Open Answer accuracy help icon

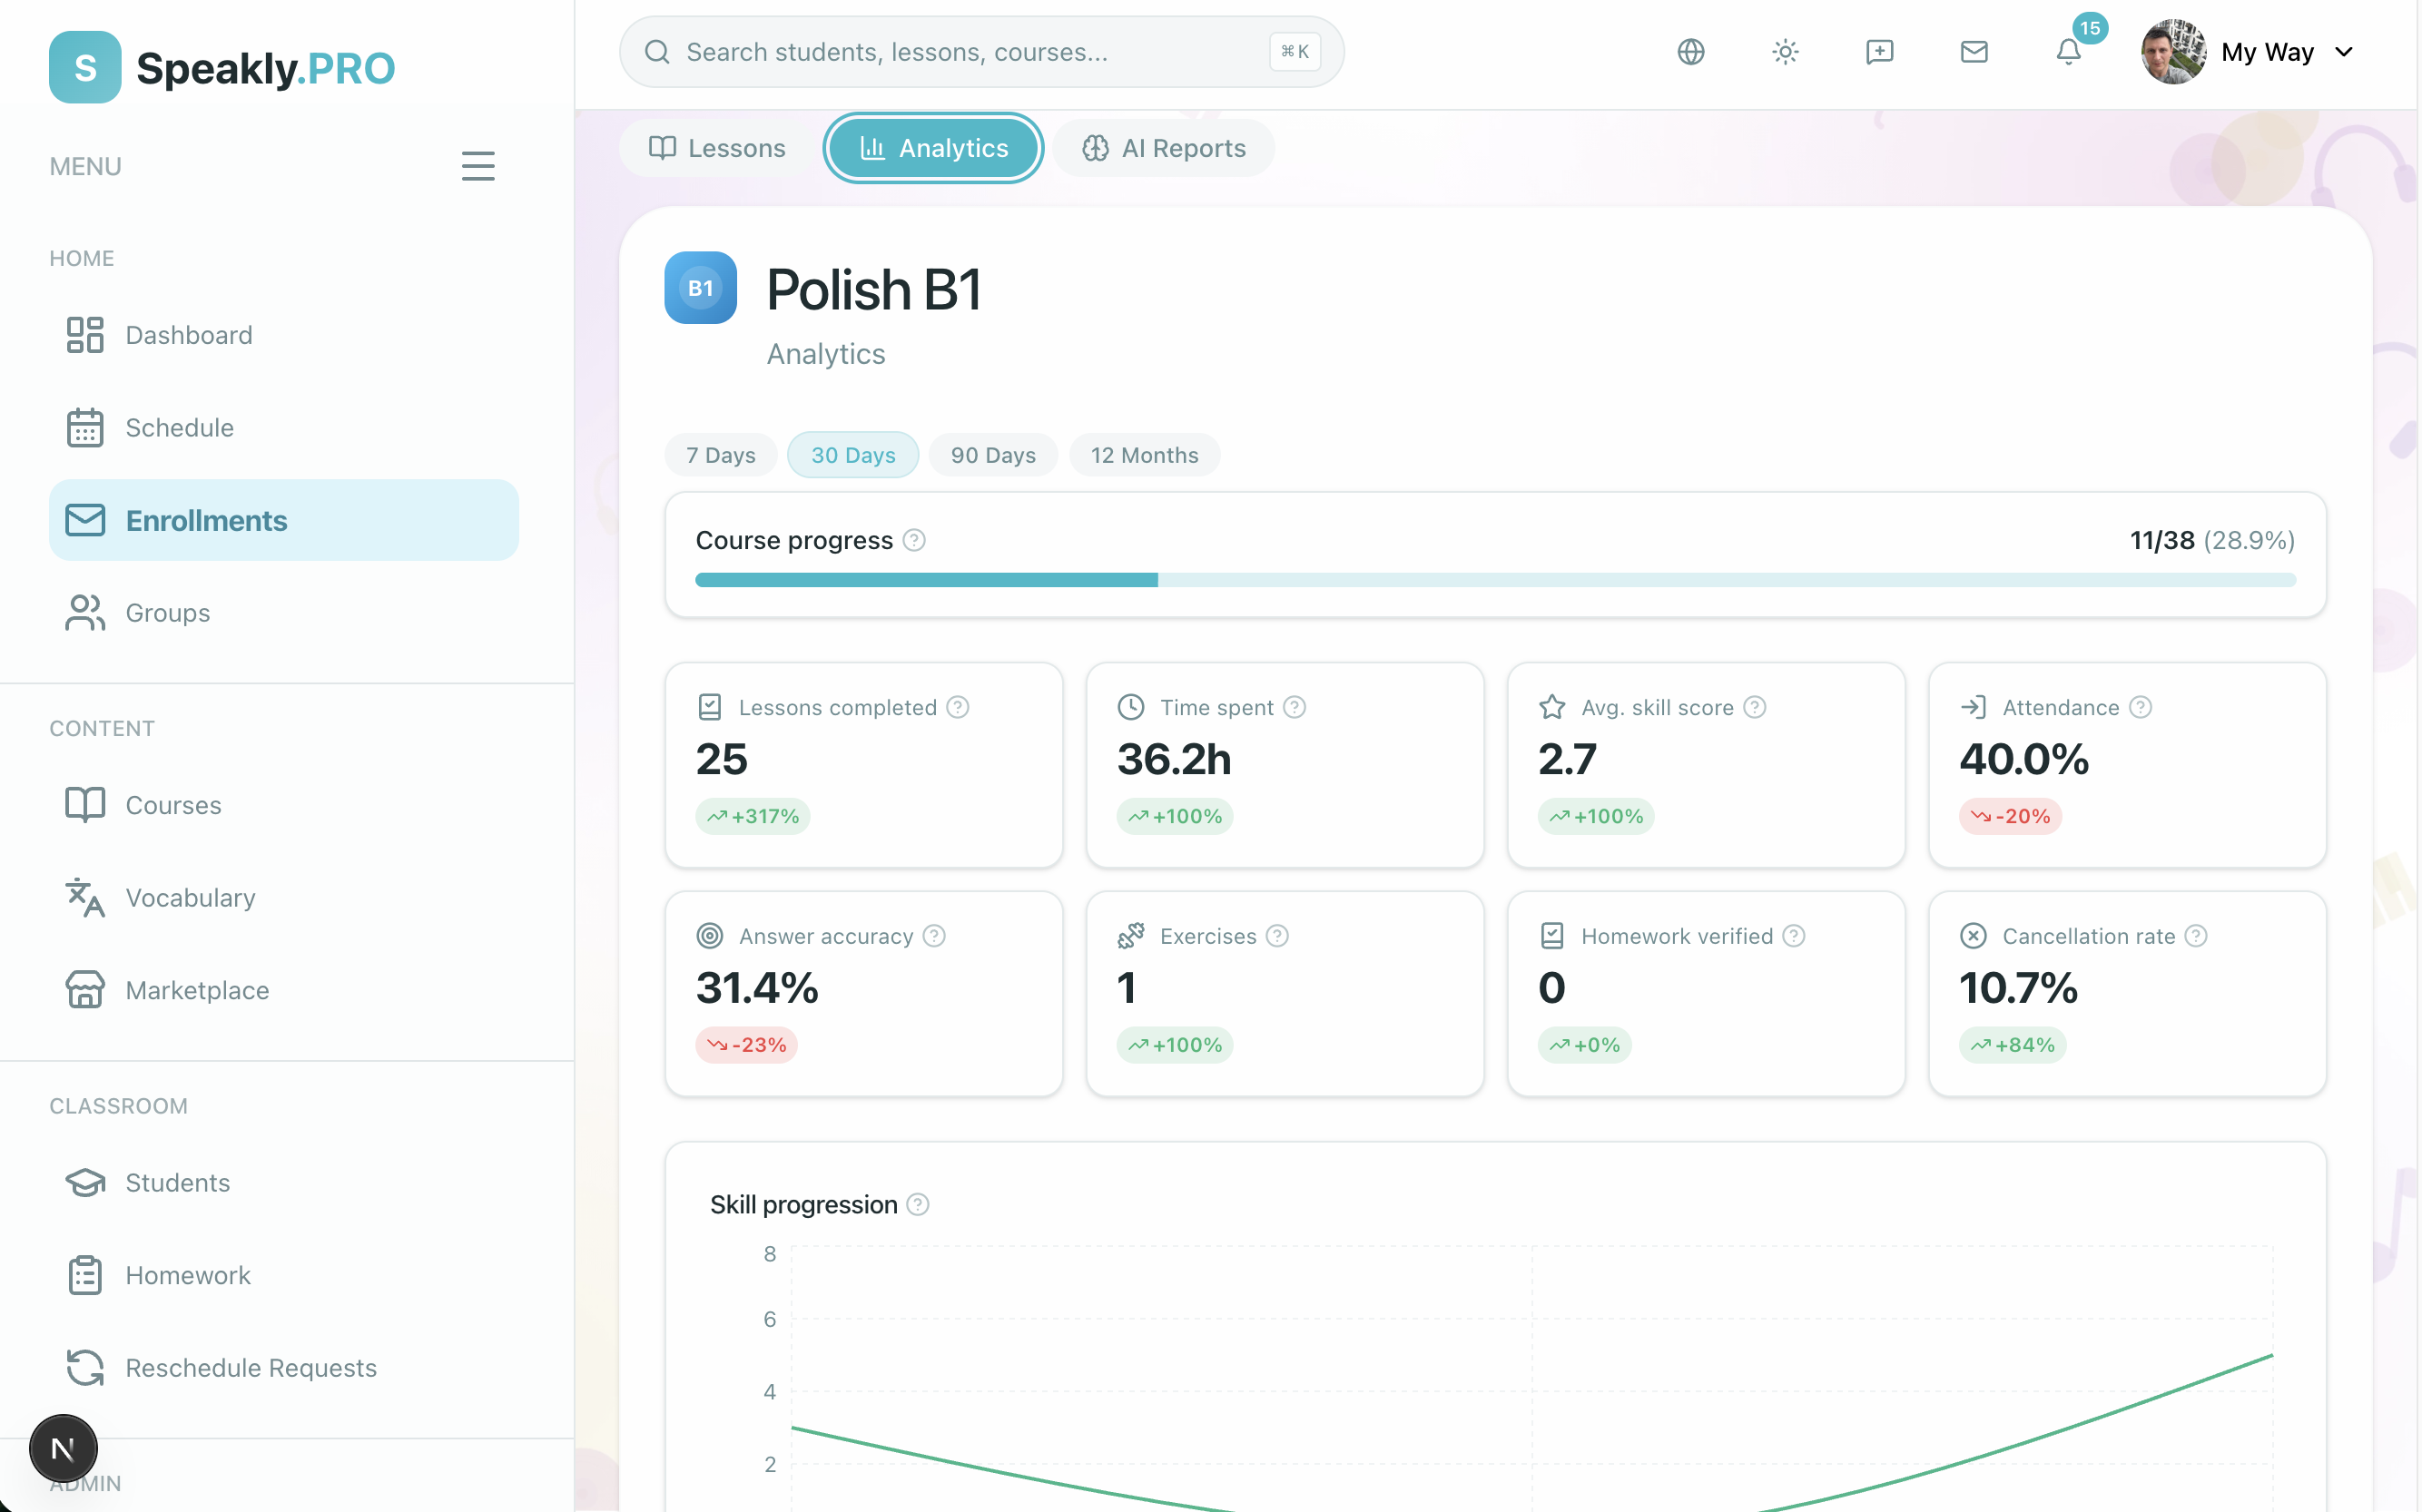click(x=934, y=936)
